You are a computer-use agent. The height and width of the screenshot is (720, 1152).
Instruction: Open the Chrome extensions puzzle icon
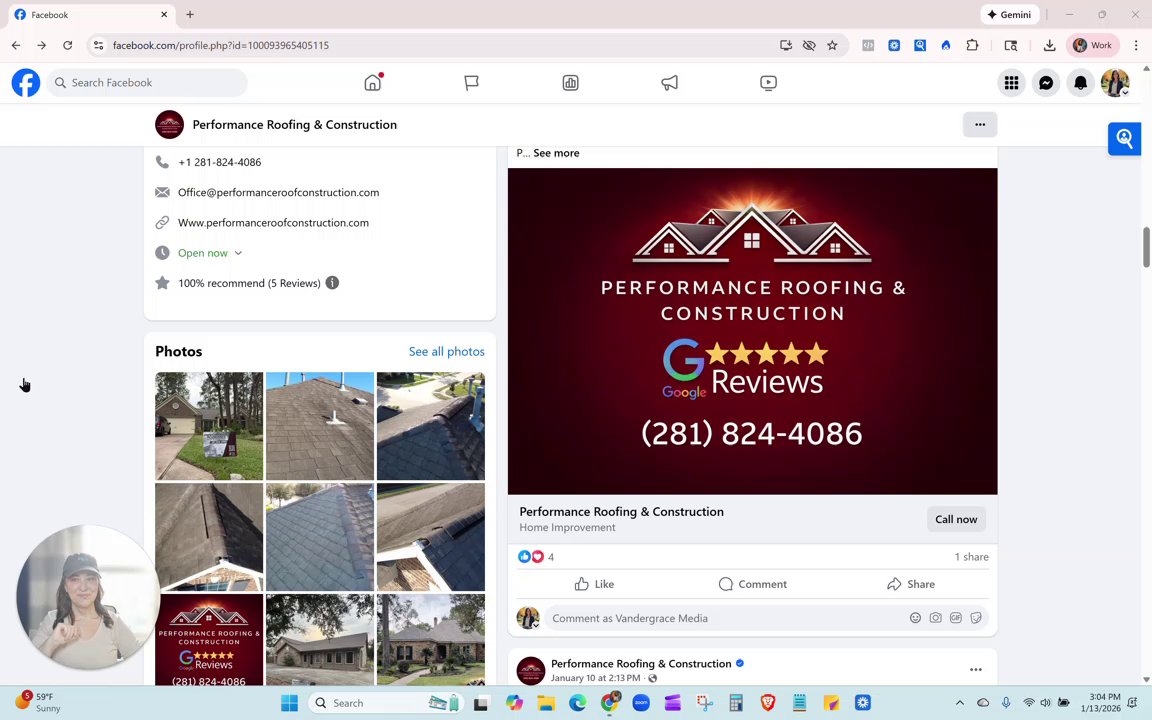click(972, 46)
